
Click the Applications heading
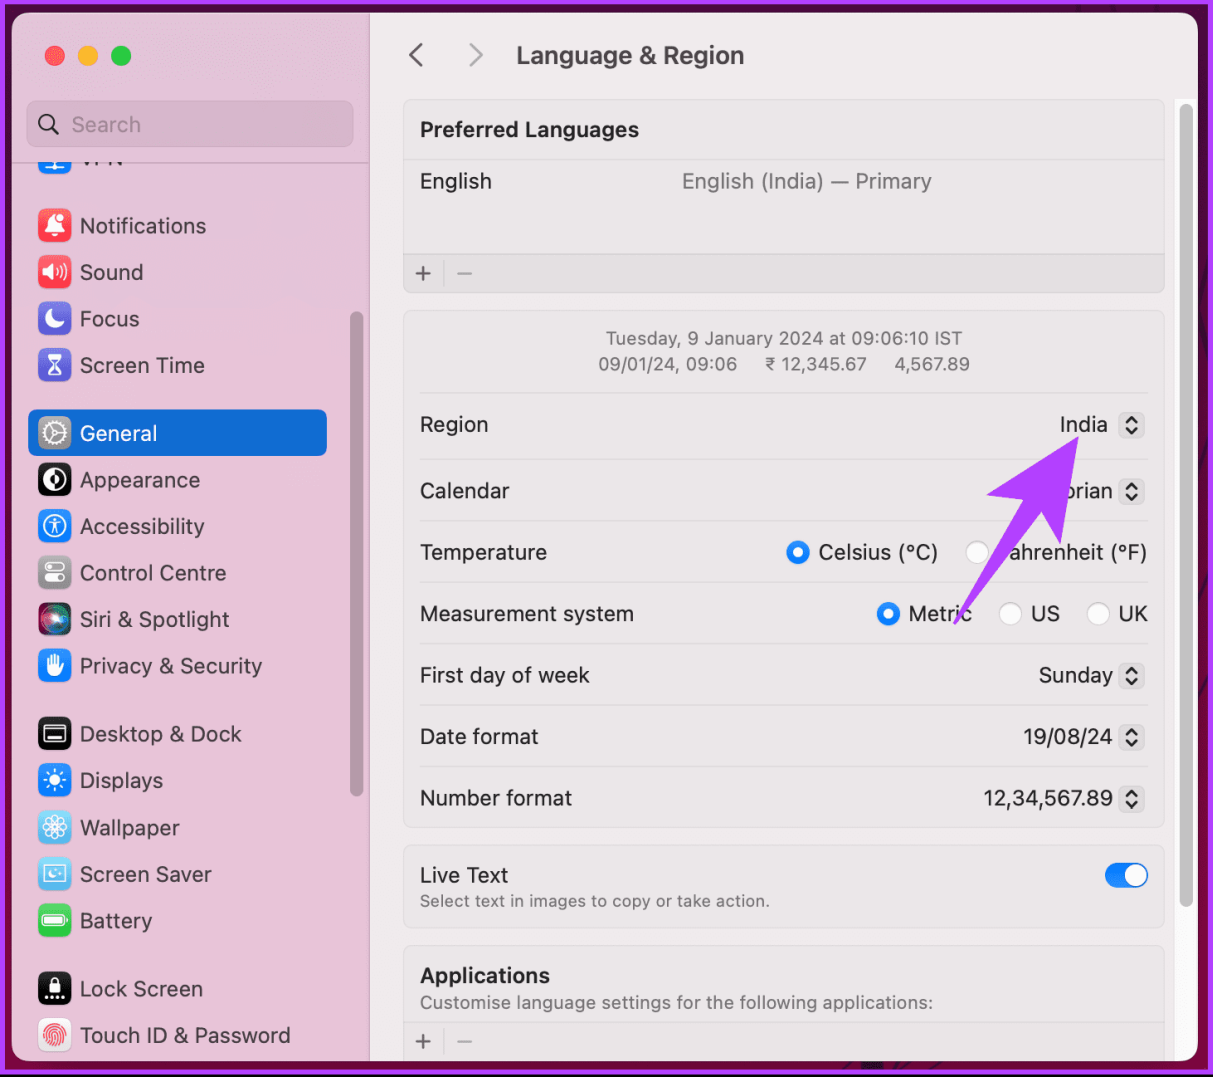[x=485, y=975]
